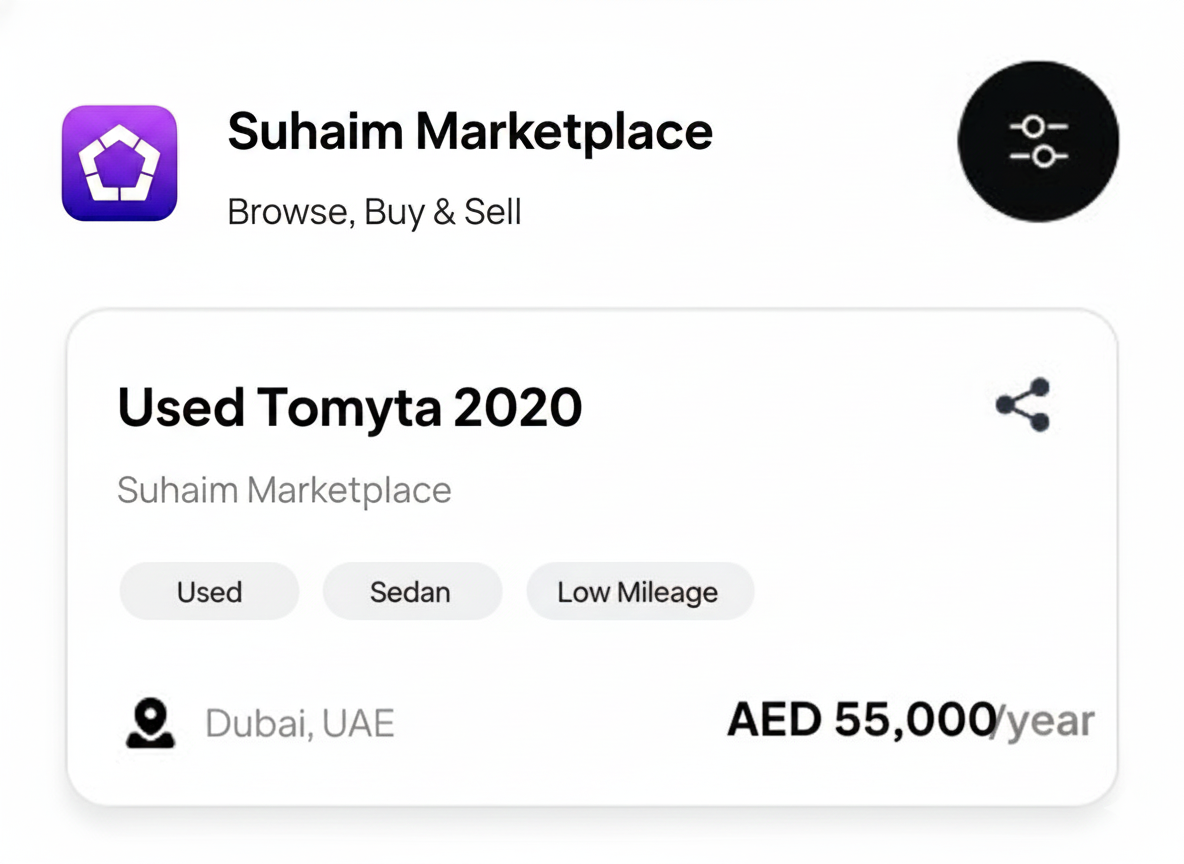This screenshot has height=864, width=1184.
Task: Click the Suhaim Marketplace header title
Action: tap(470, 132)
